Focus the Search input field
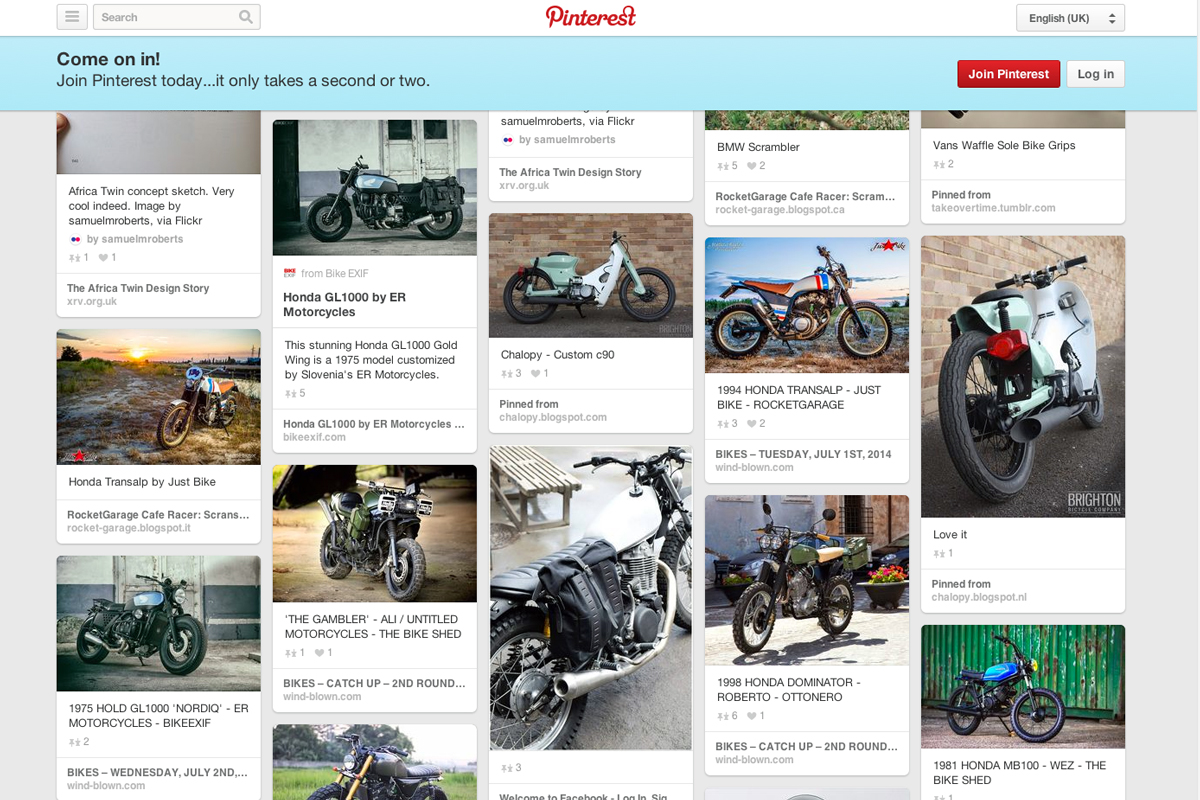 coord(165,17)
